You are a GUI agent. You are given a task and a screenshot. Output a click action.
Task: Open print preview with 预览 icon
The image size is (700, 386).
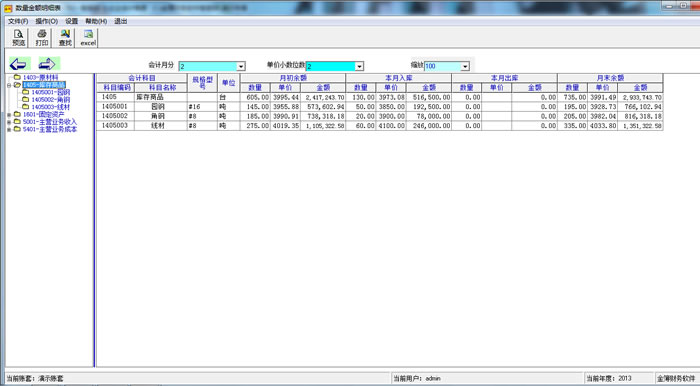[x=18, y=38]
